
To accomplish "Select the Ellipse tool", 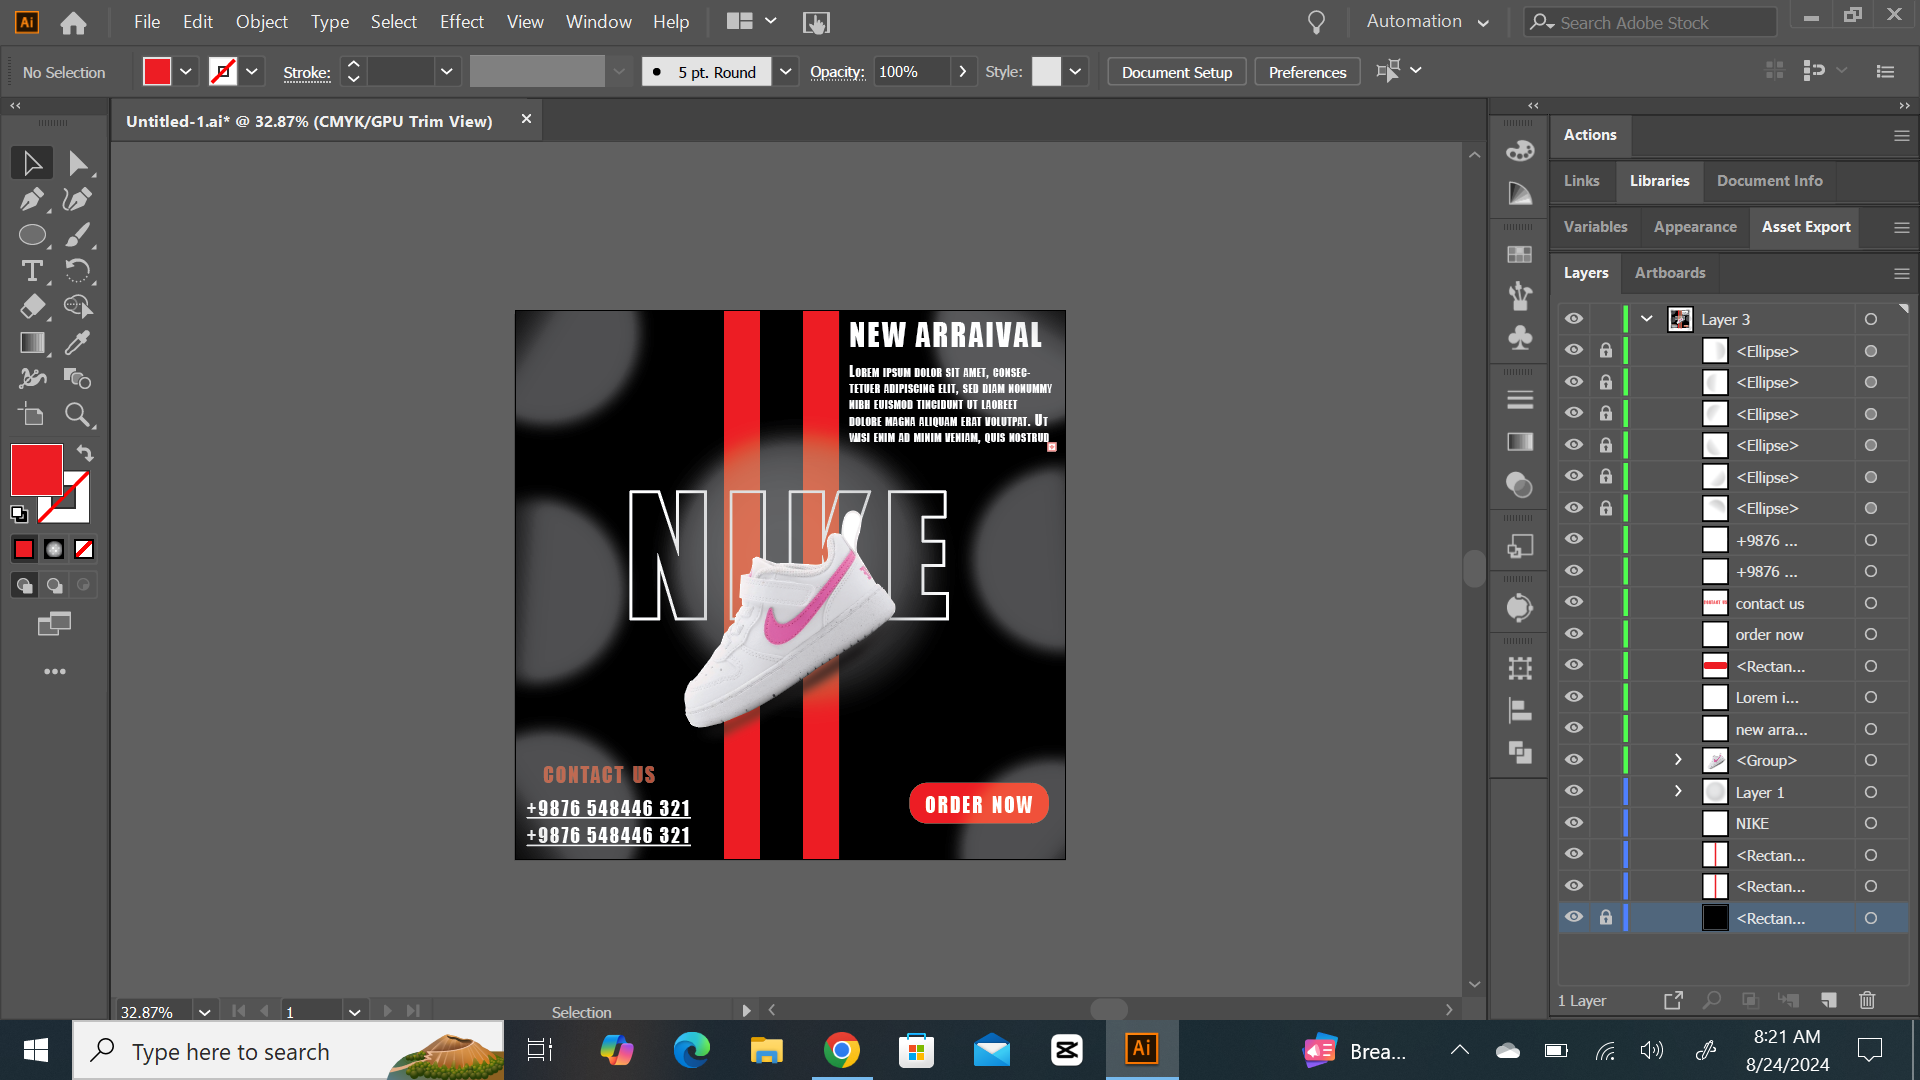I will pyautogui.click(x=32, y=235).
